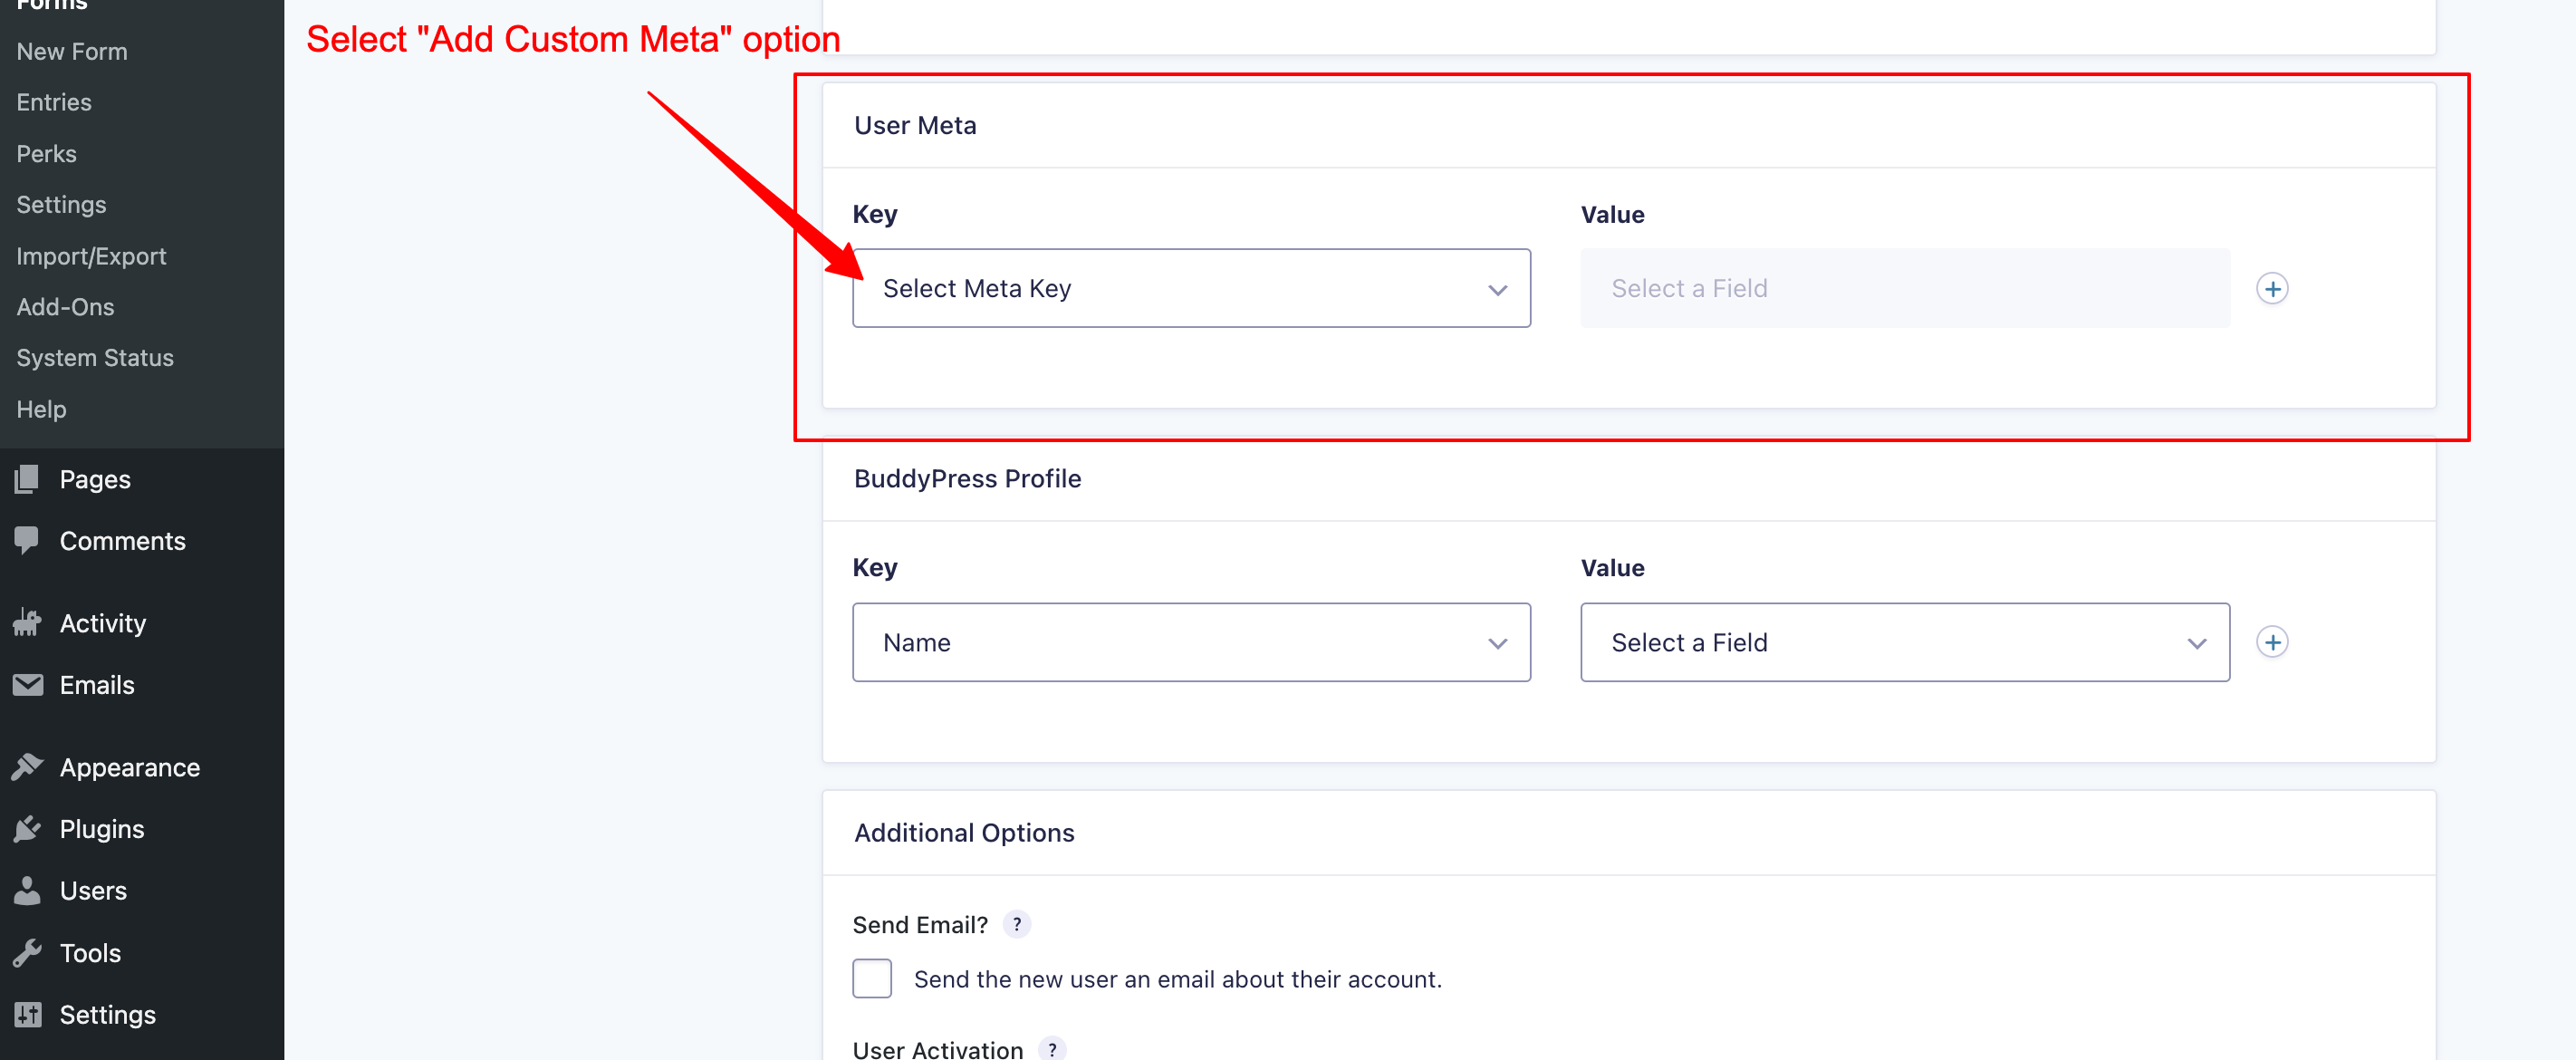
Task: Open the Select Meta Key dropdown
Action: [1191, 289]
